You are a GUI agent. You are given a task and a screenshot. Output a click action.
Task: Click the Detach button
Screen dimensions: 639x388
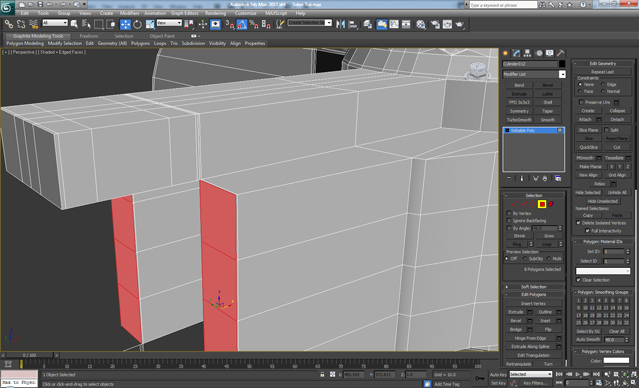pyautogui.click(x=617, y=119)
